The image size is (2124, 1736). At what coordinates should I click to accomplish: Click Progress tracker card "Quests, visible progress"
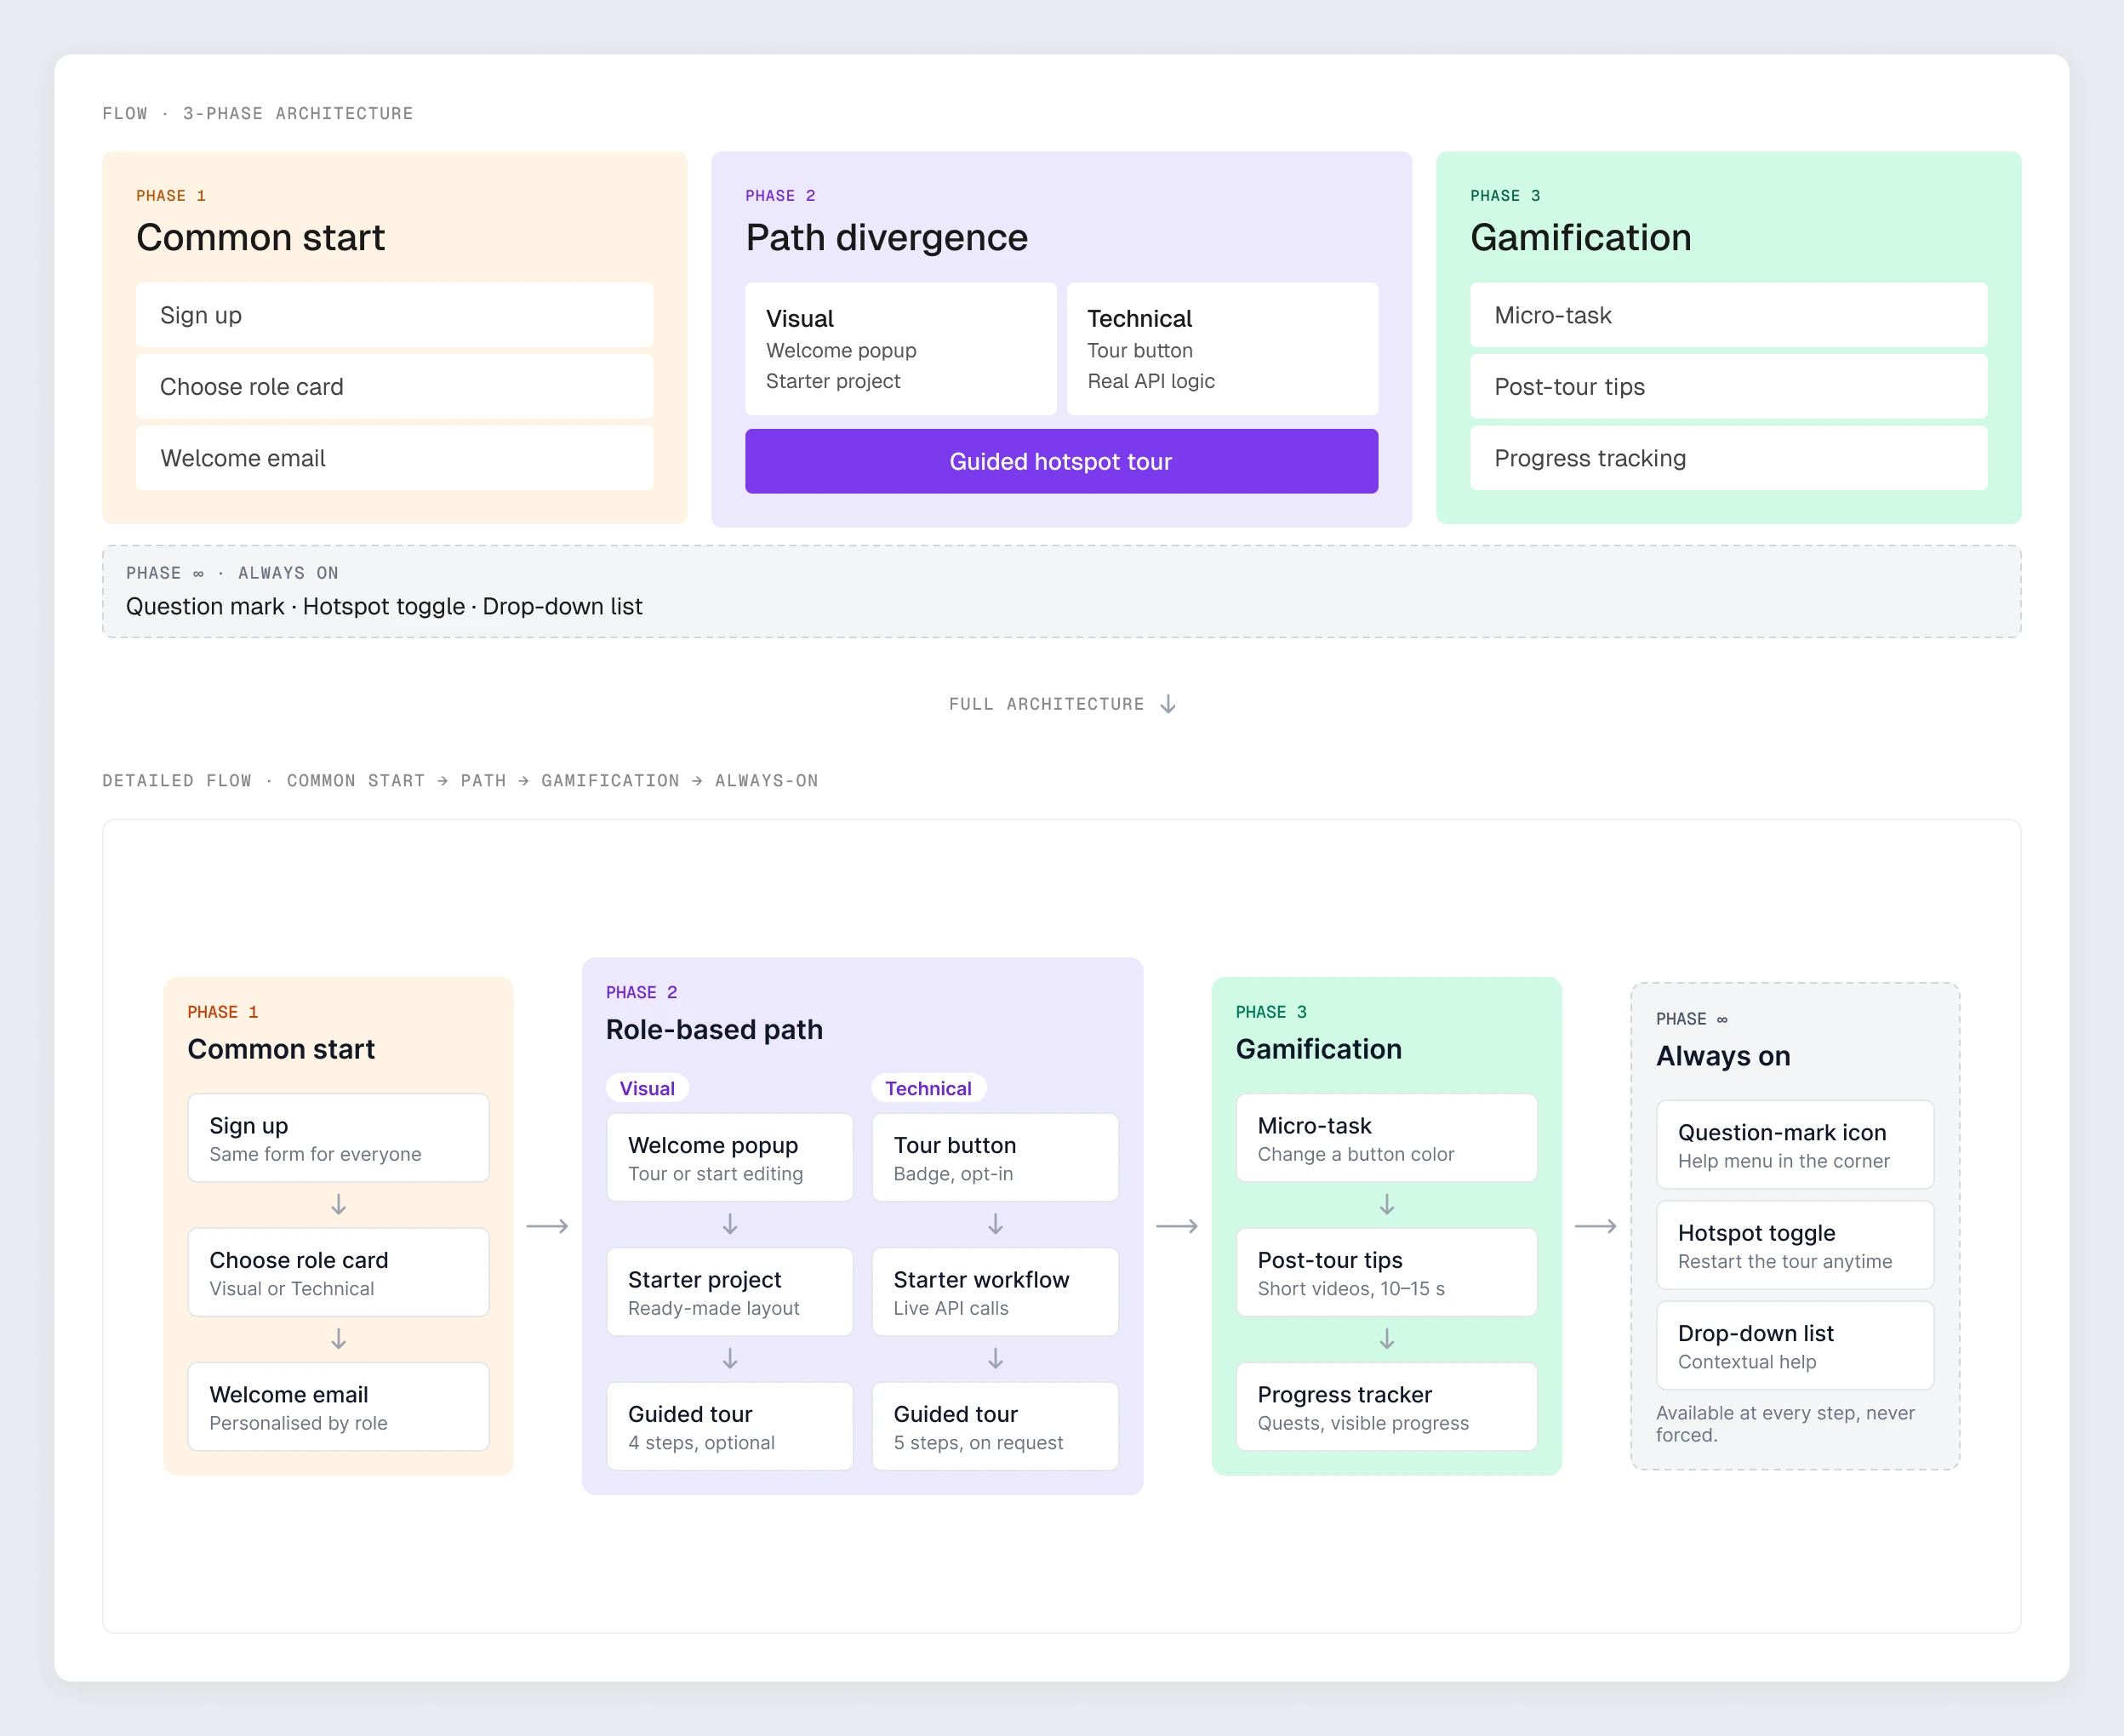tap(1386, 1406)
